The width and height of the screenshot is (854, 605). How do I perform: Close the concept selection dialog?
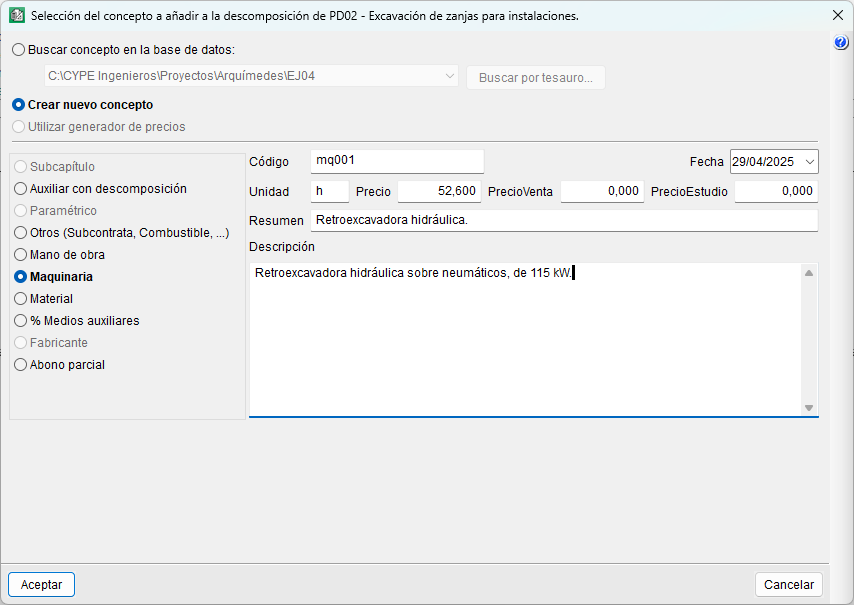coord(837,16)
